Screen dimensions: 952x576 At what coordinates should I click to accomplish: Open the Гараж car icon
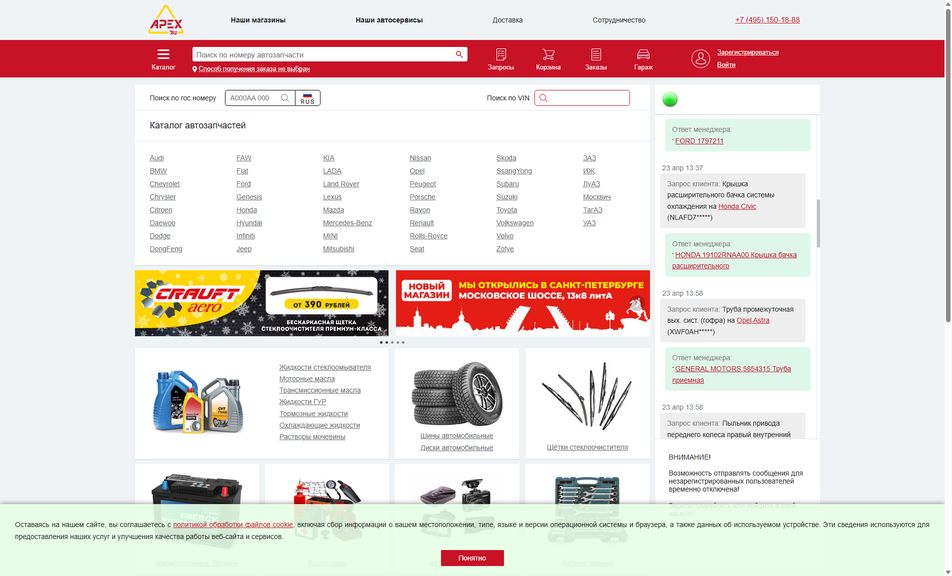point(644,59)
